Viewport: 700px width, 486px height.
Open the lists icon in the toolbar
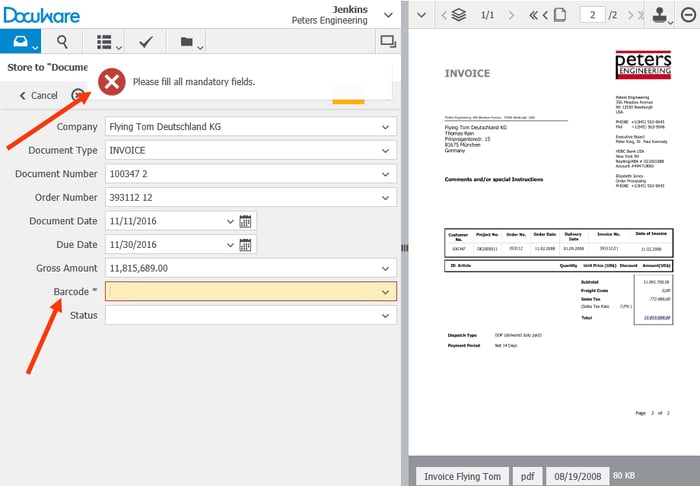point(103,41)
